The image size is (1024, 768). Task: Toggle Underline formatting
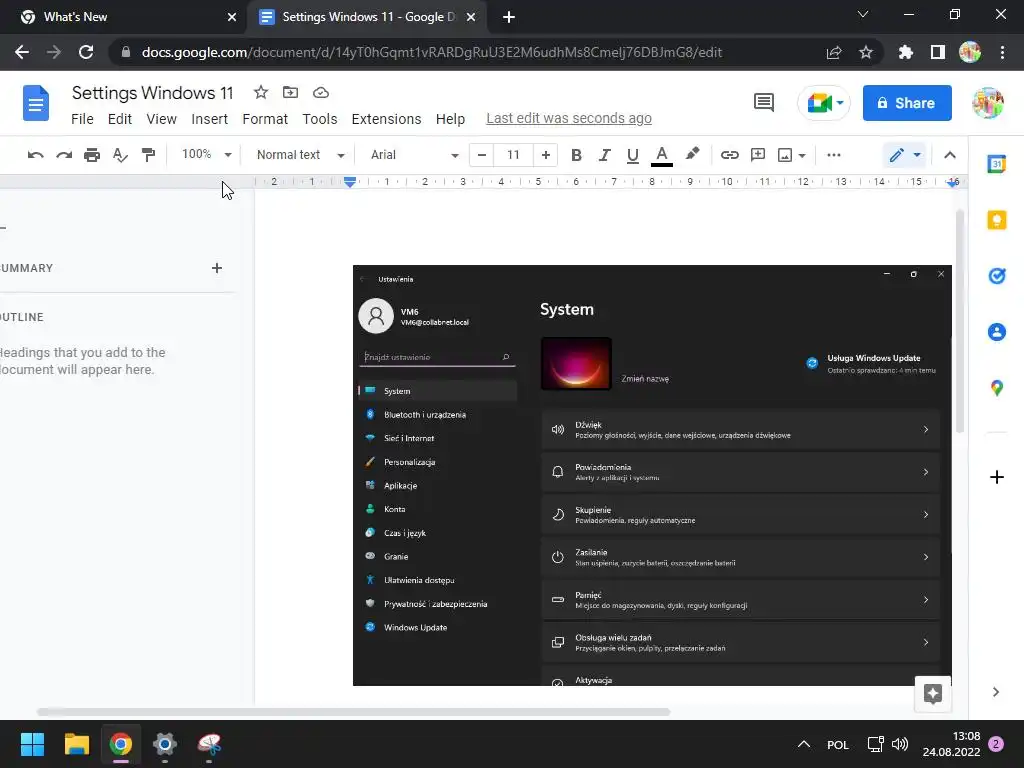pyautogui.click(x=632, y=155)
